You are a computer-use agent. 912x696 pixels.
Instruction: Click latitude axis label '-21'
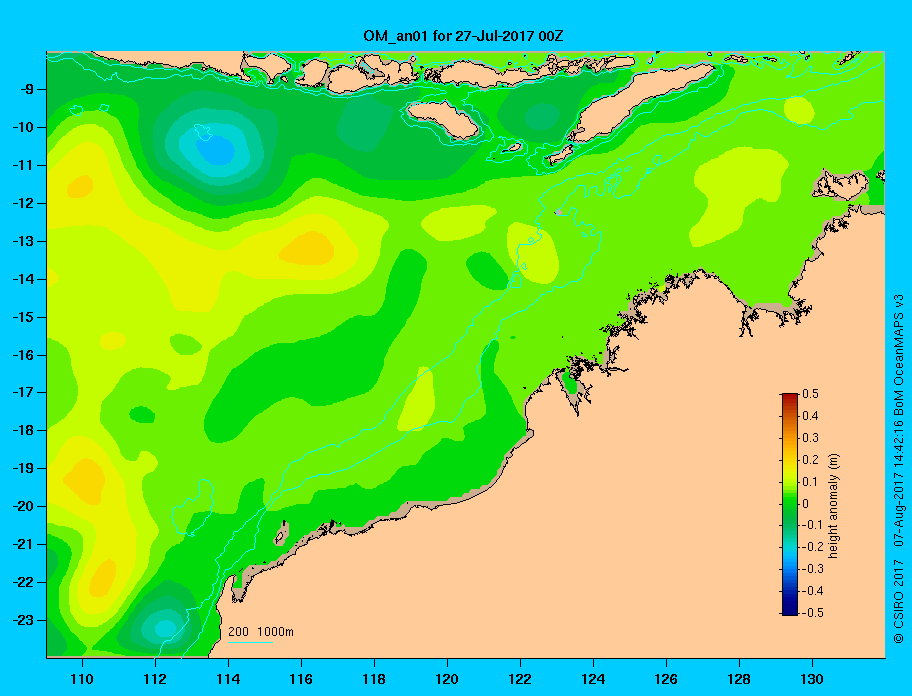coord(23,544)
